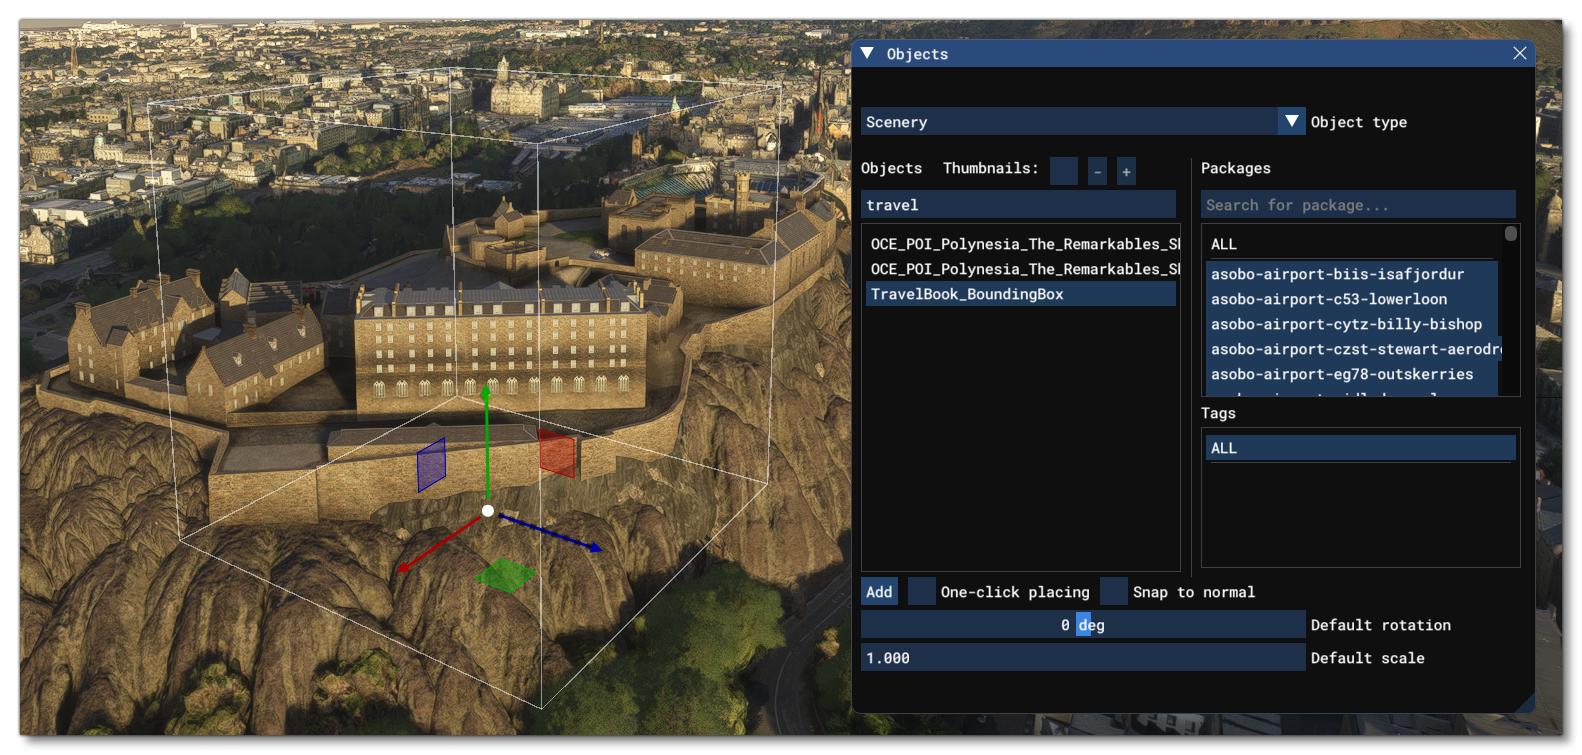Click the Default rotation slider

[1082, 625]
